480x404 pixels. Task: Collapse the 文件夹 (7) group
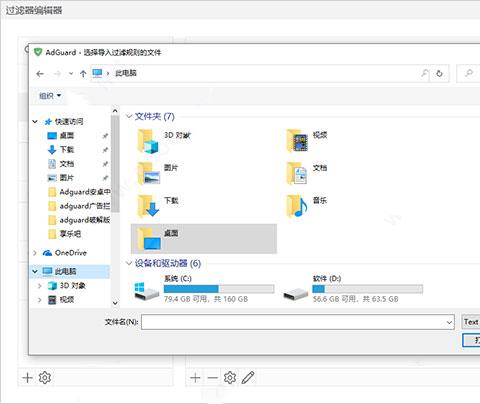coord(129,116)
